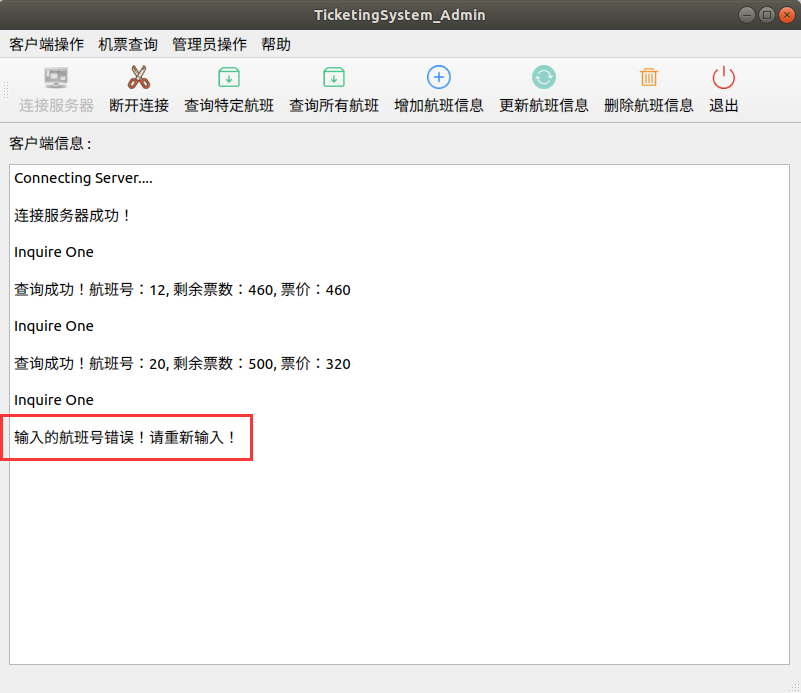Click the 退出 toolbar label
Screen dimensions: 801x693
click(723, 105)
